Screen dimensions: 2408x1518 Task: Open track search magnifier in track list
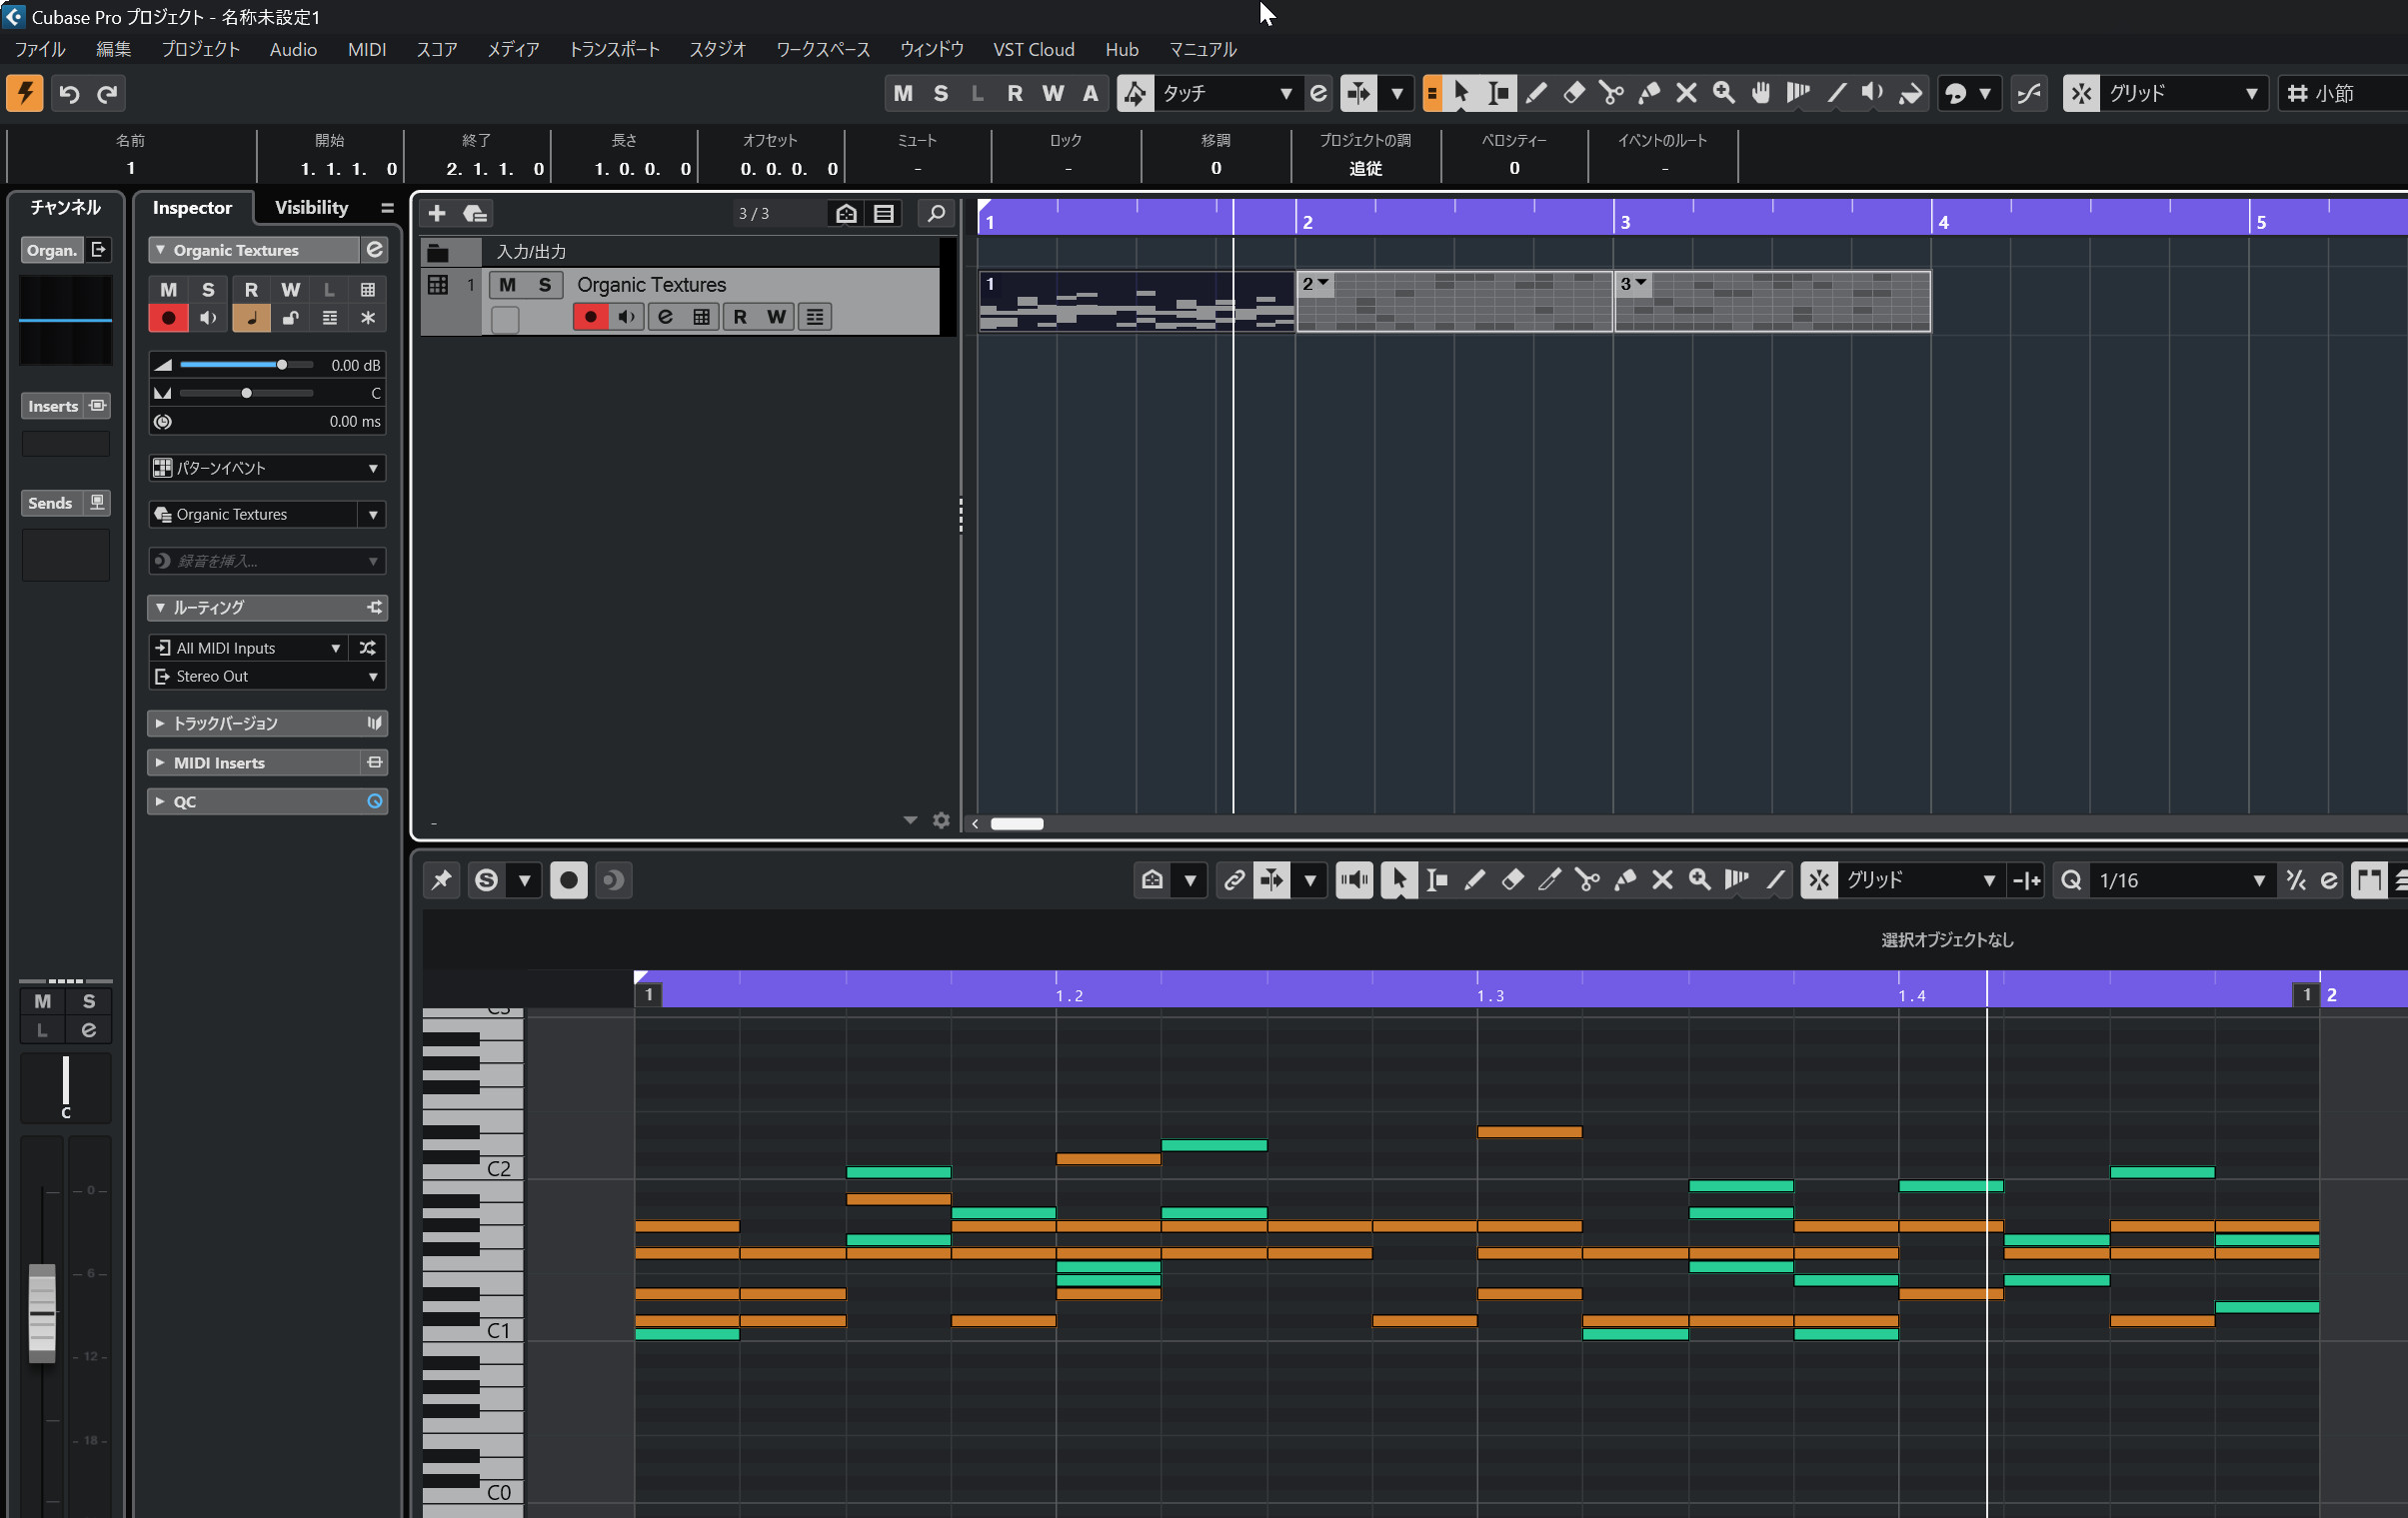click(936, 213)
